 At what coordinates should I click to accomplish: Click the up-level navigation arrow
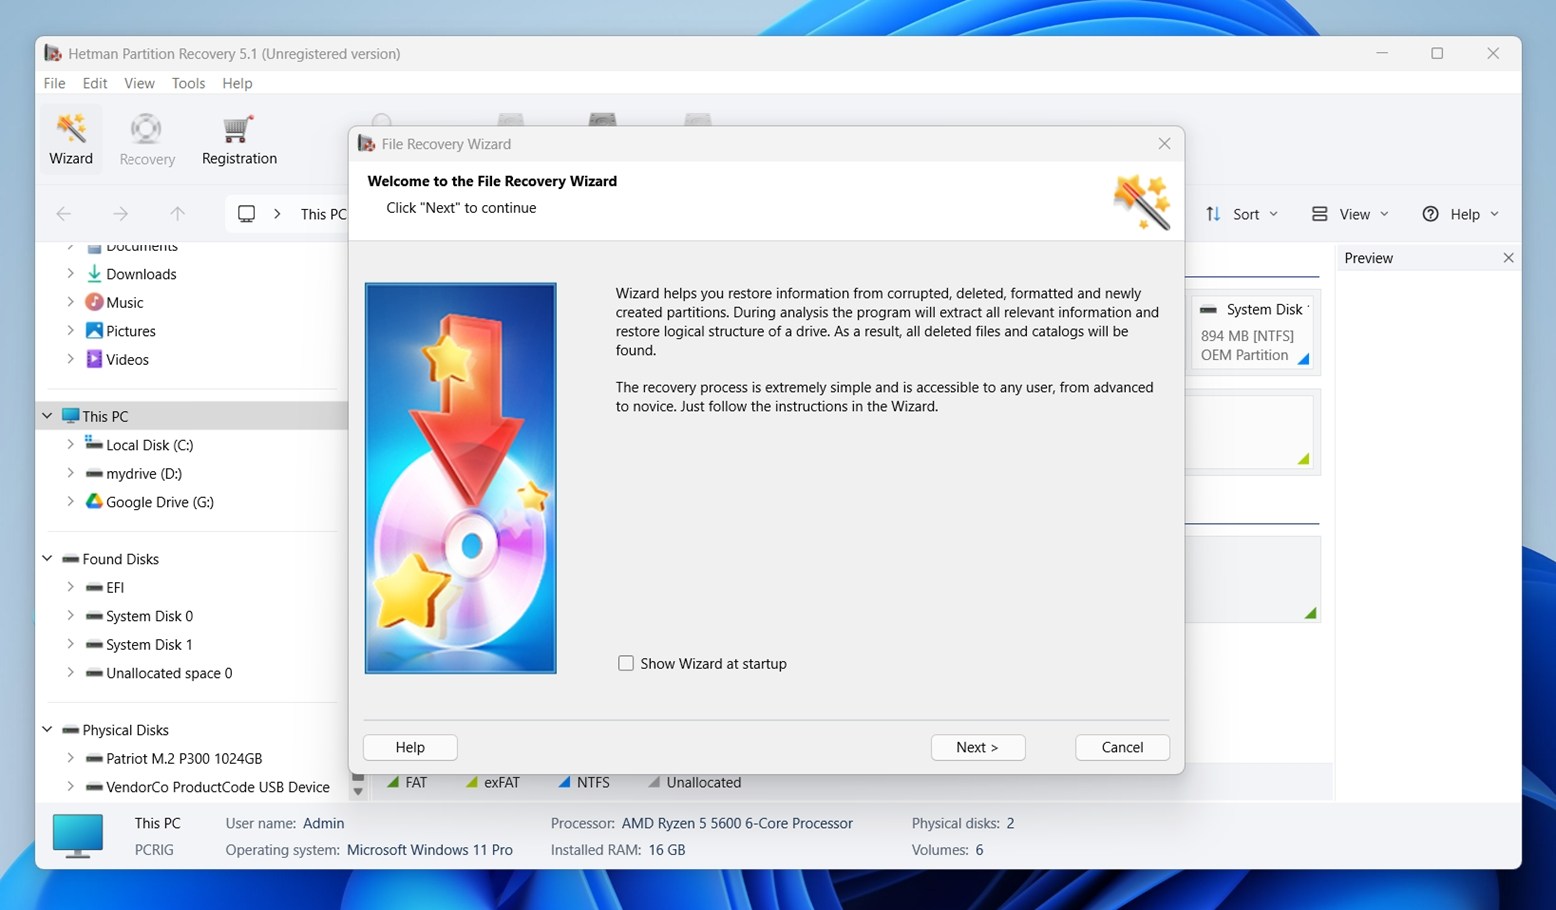pyautogui.click(x=177, y=213)
